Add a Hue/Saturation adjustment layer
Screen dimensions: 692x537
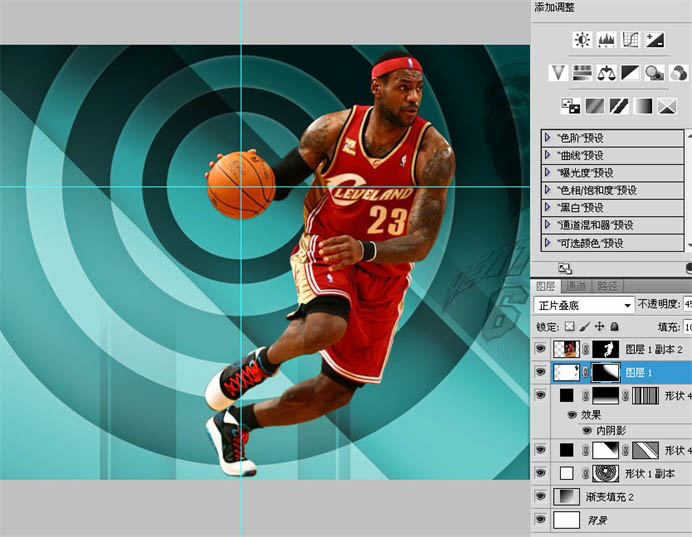point(582,72)
